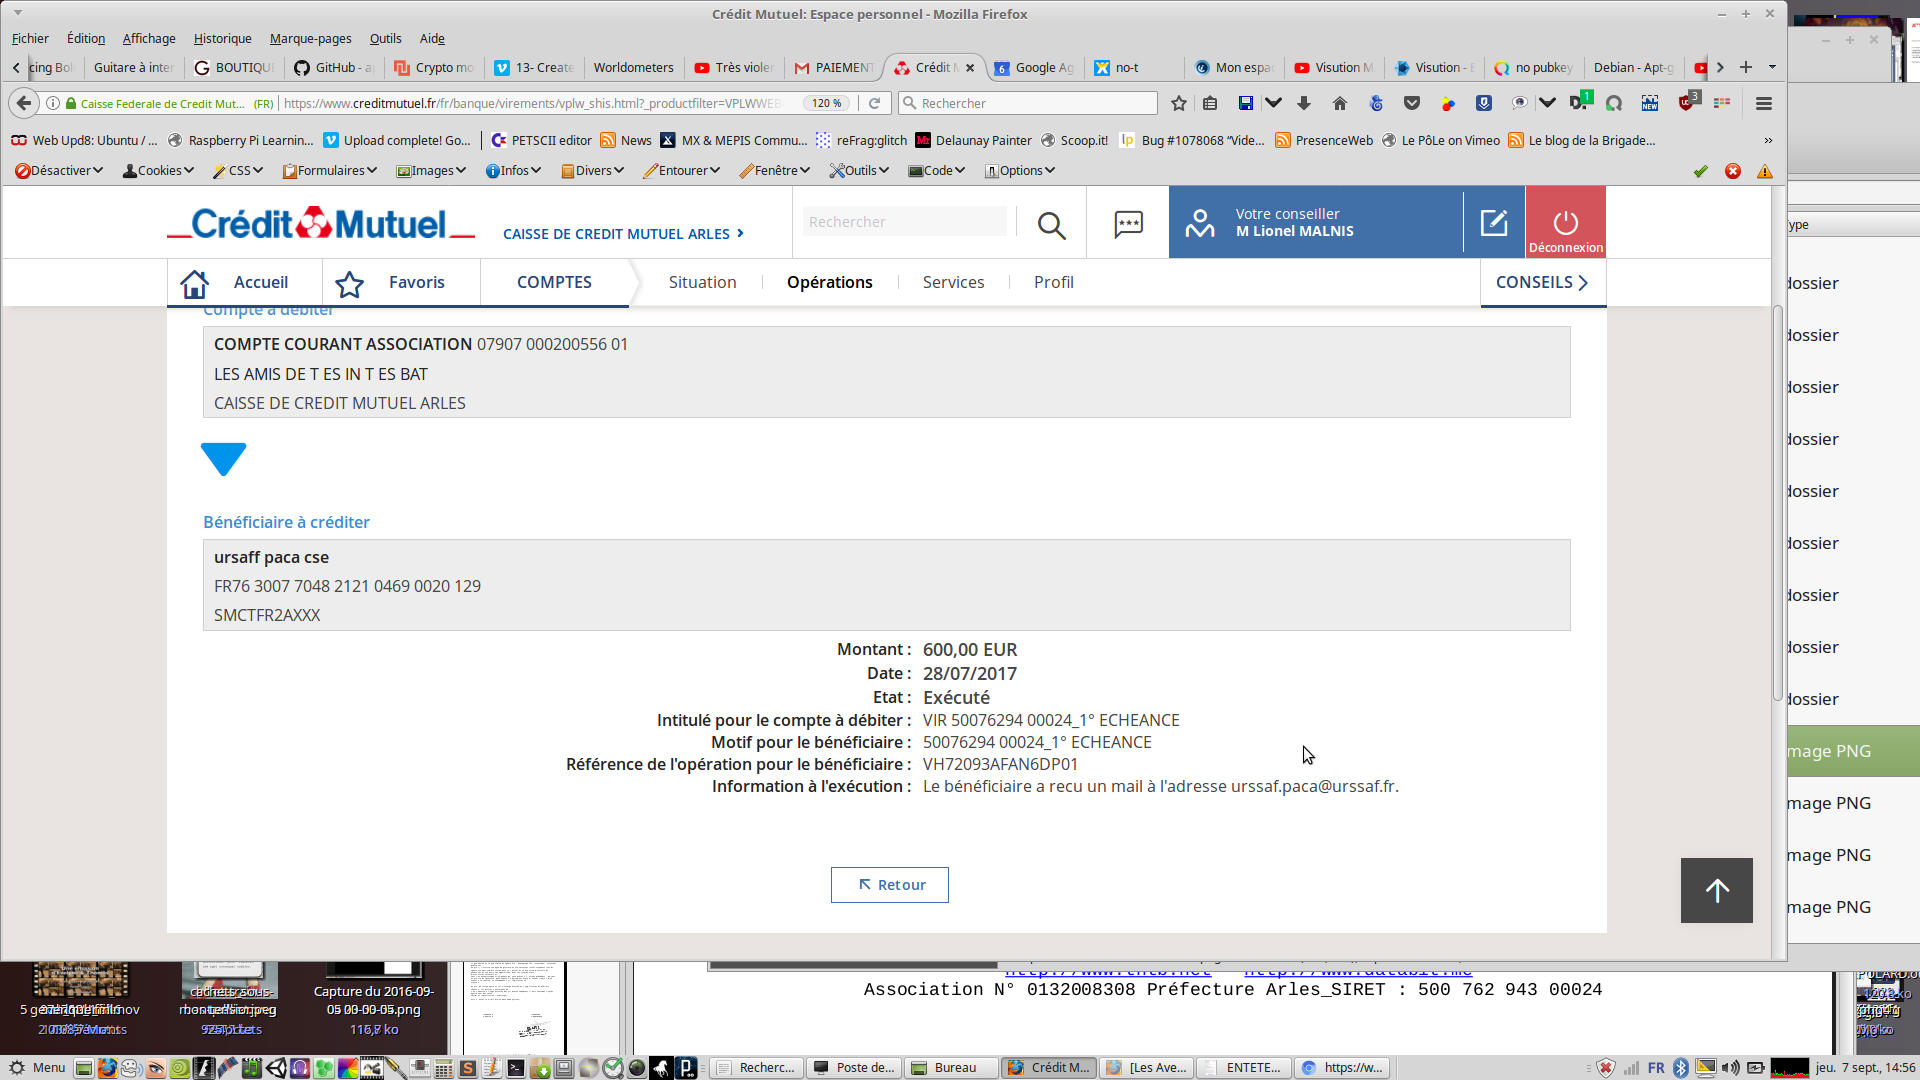Reload the page with refresh icon
Viewport: 1920px width, 1080px height.
click(874, 103)
